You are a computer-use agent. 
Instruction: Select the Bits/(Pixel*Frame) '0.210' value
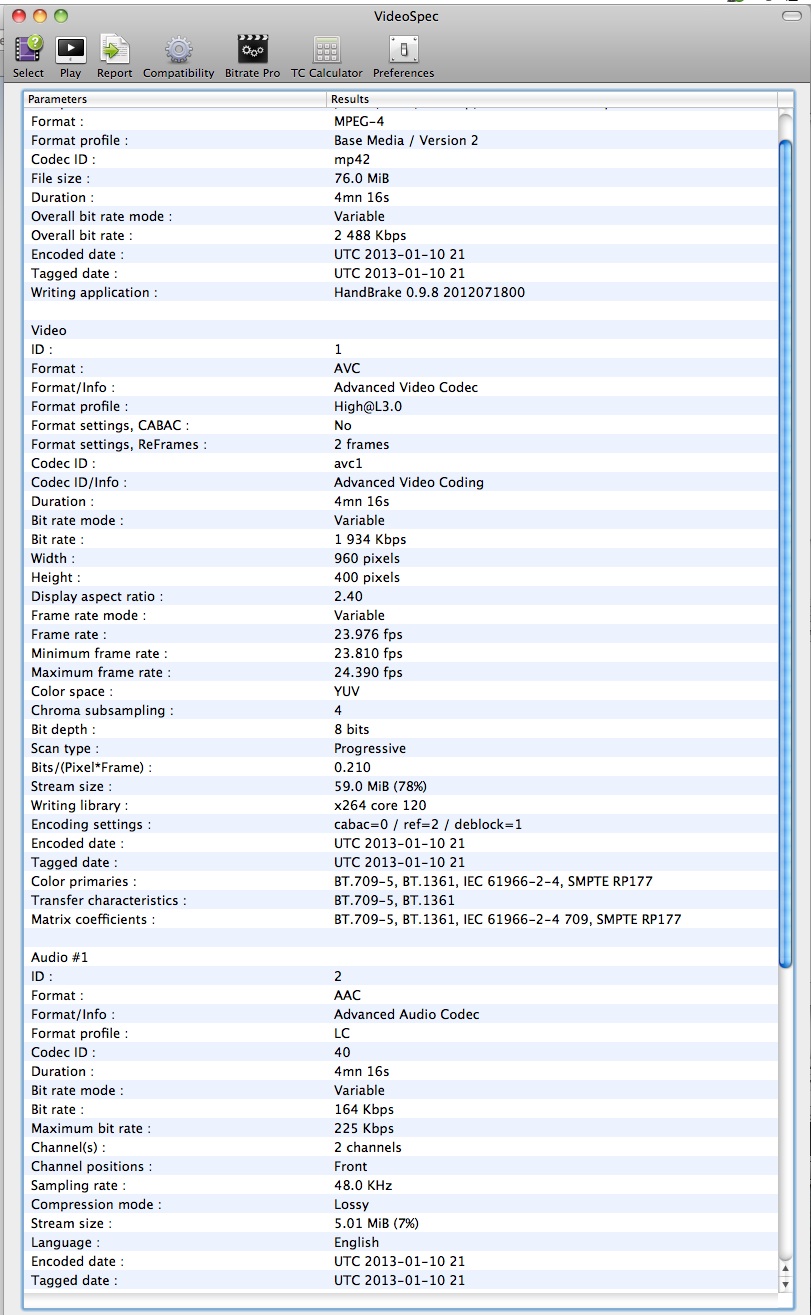tap(352, 767)
